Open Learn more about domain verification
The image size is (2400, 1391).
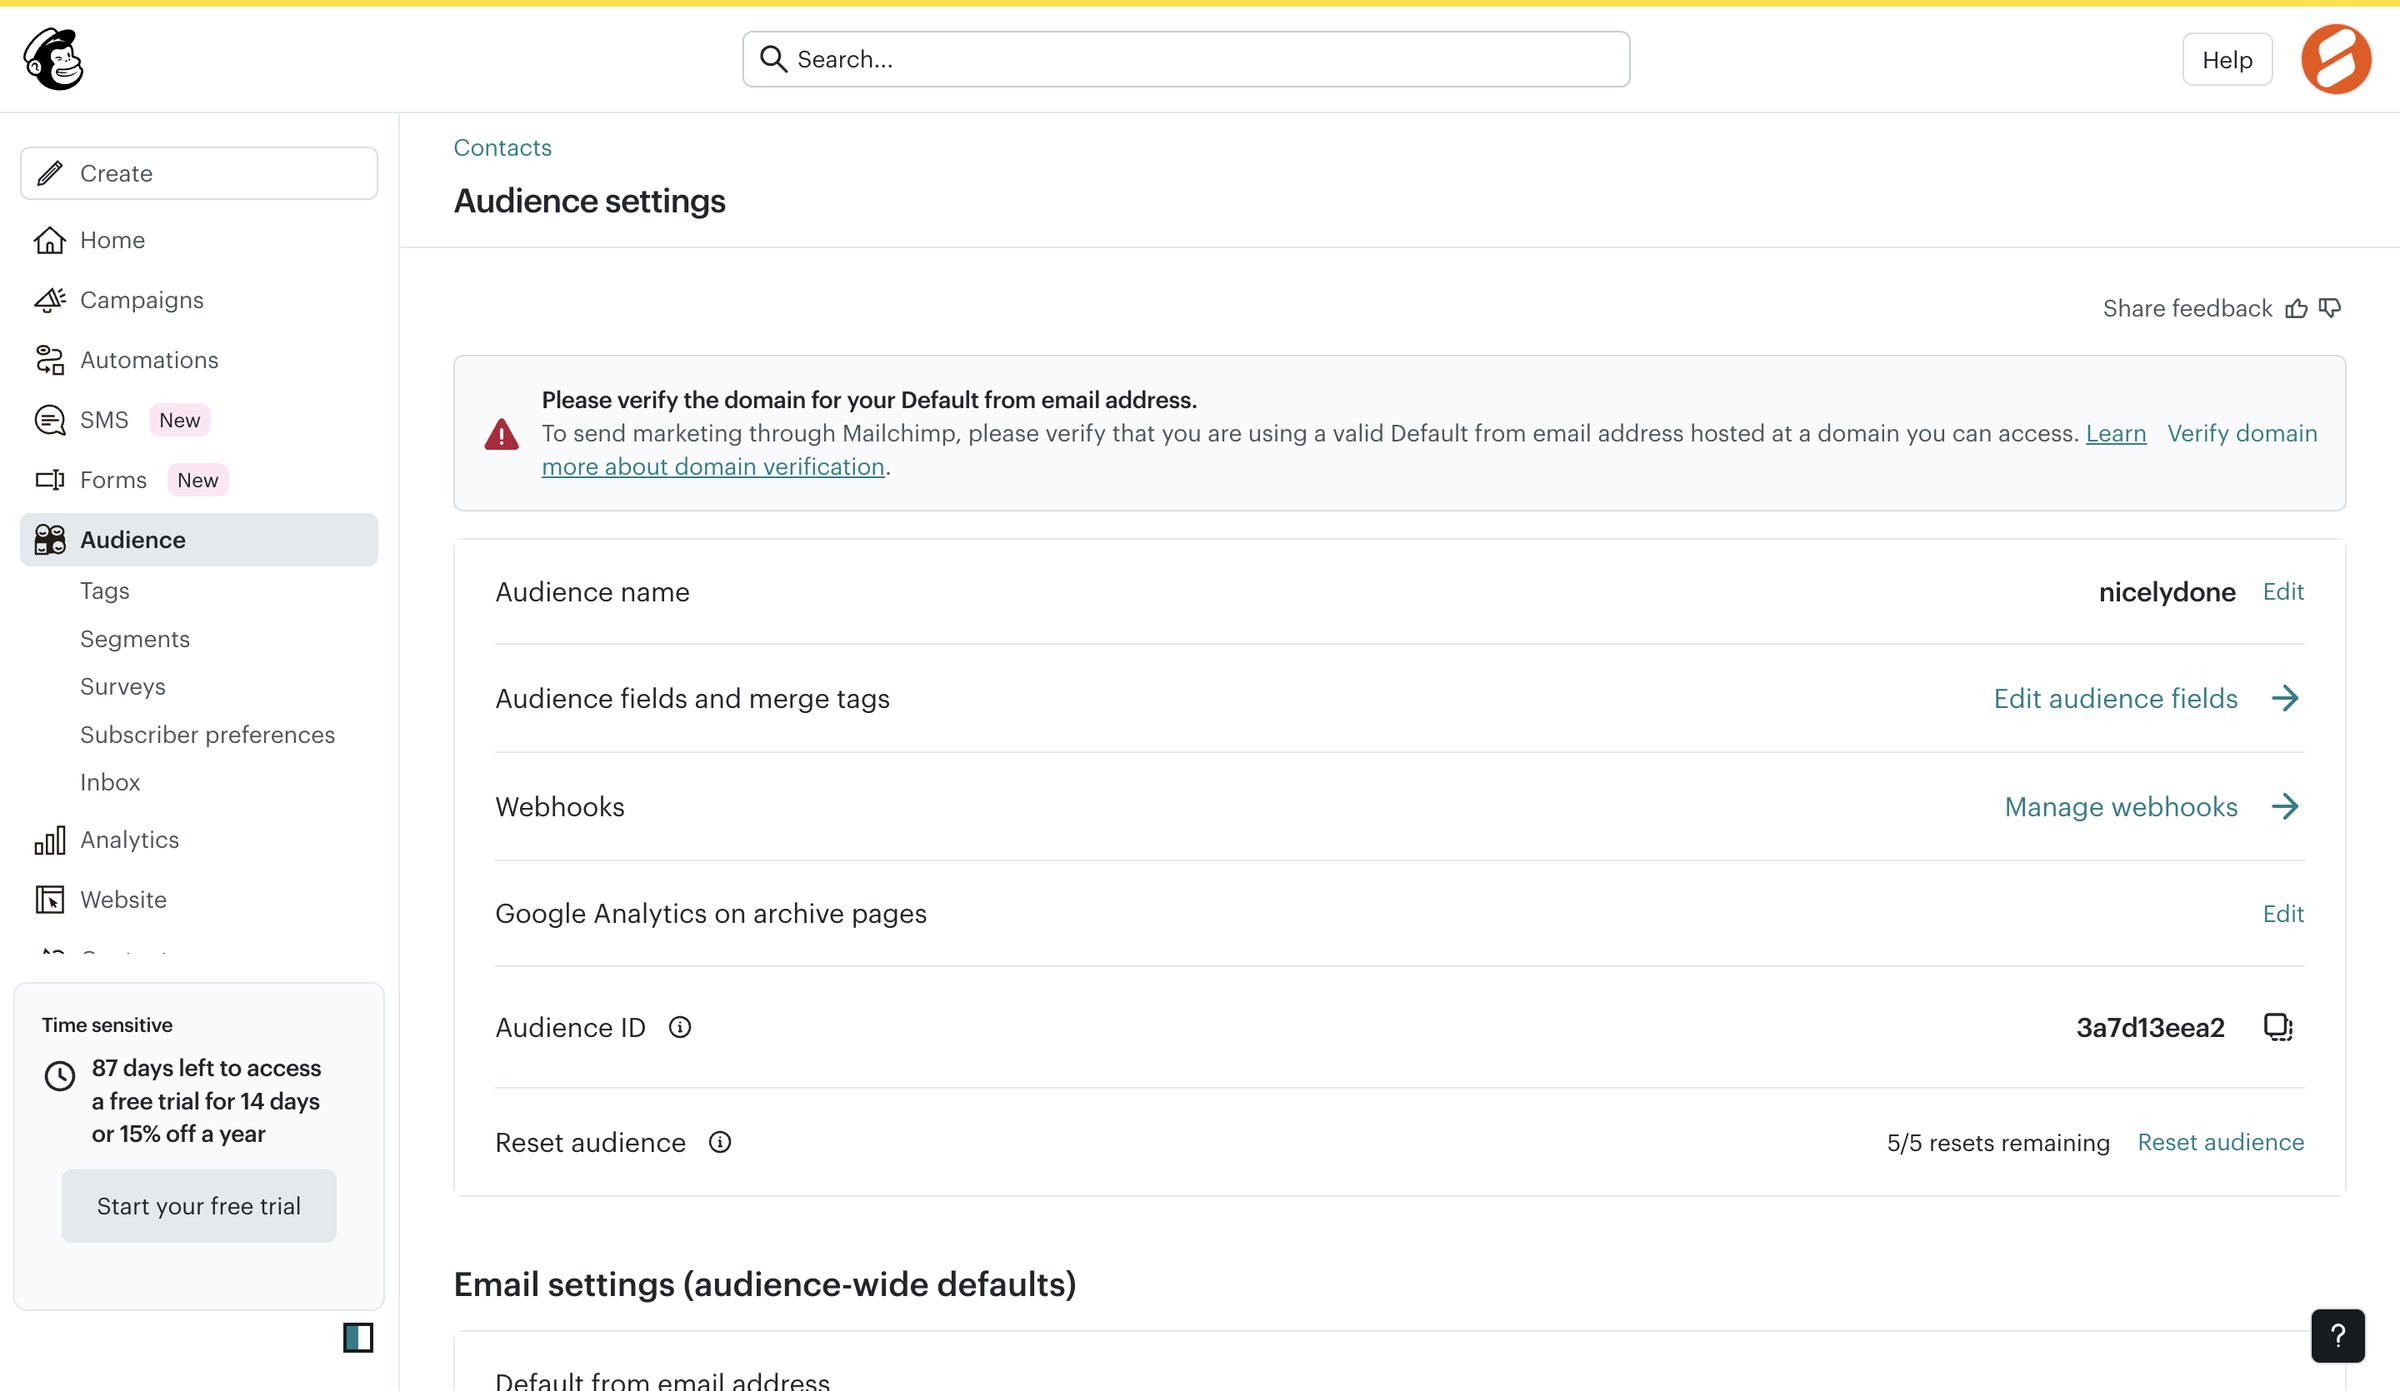[x=713, y=467]
